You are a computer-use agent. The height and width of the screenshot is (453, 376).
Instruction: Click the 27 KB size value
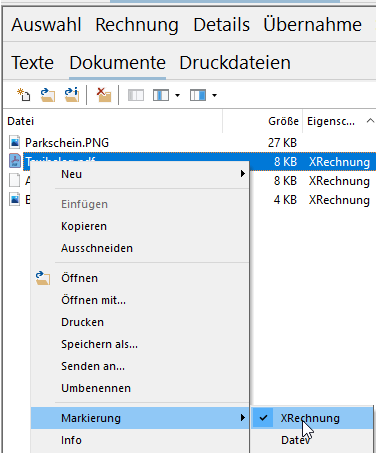(282, 143)
